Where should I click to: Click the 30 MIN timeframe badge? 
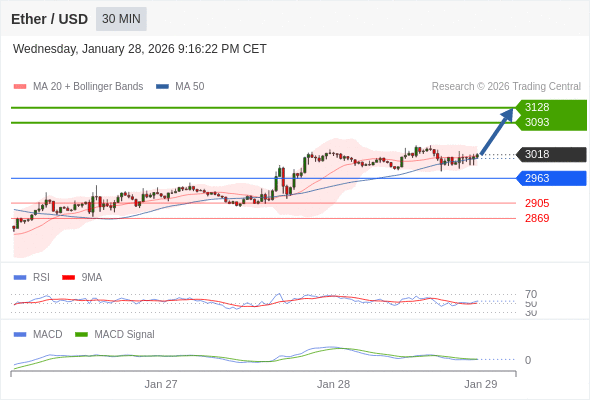[x=121, y=19]
